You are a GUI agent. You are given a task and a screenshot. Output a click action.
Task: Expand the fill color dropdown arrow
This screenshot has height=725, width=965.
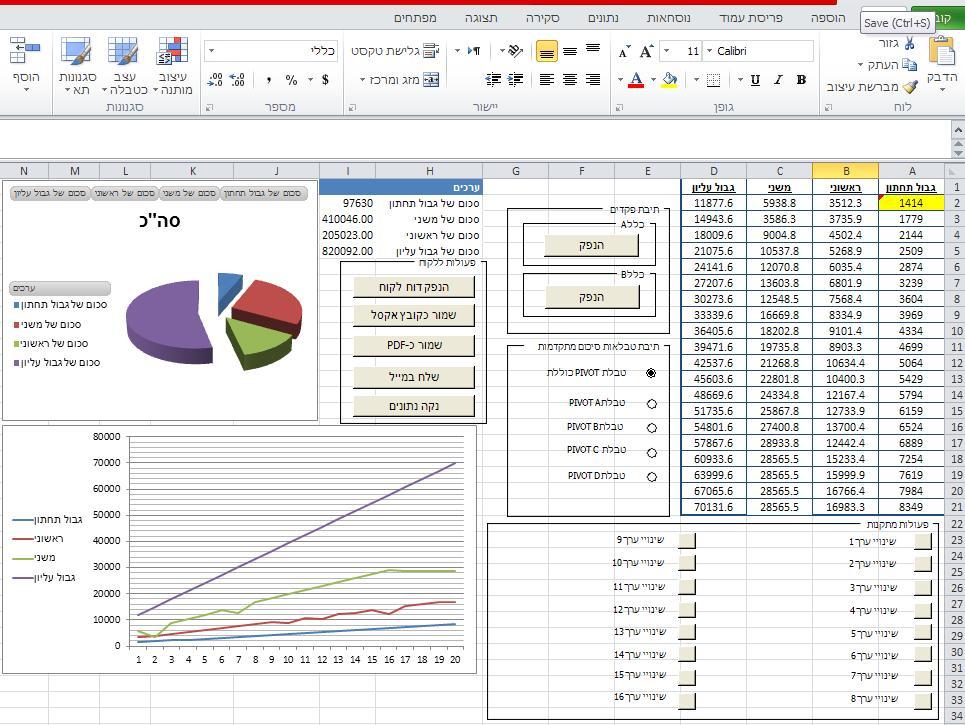[653, 80]
